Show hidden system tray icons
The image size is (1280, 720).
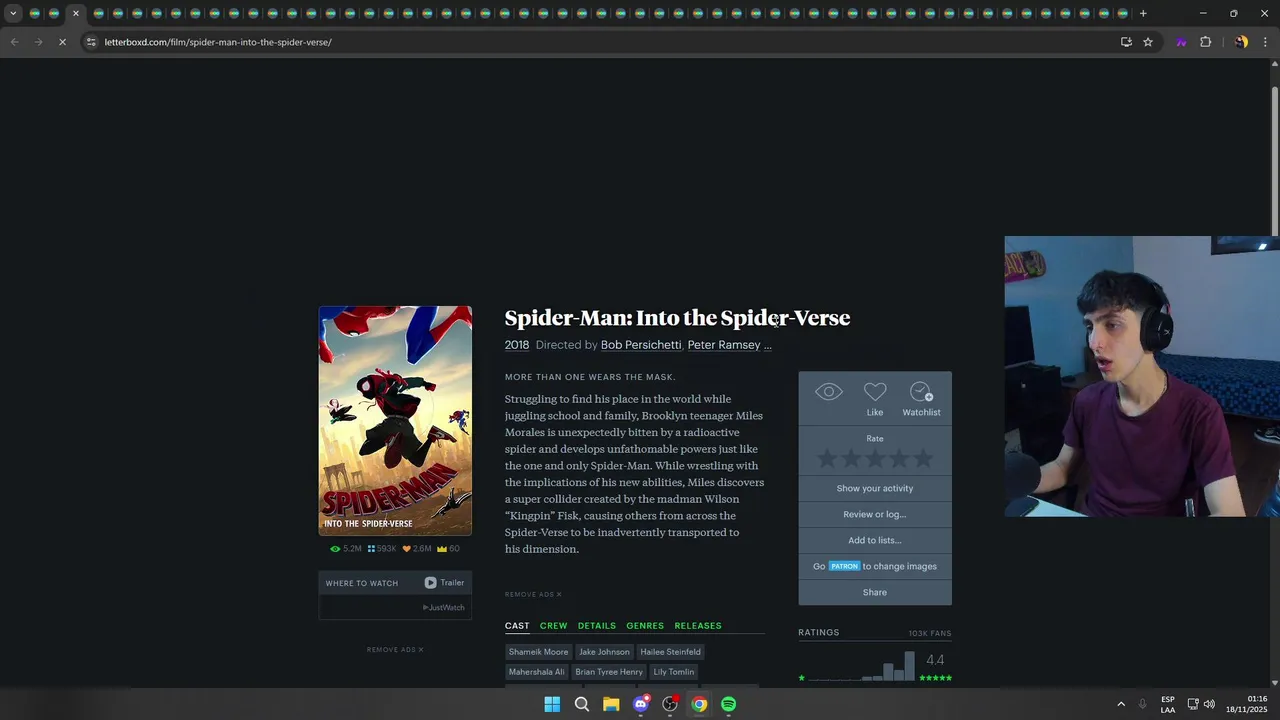1121,704
